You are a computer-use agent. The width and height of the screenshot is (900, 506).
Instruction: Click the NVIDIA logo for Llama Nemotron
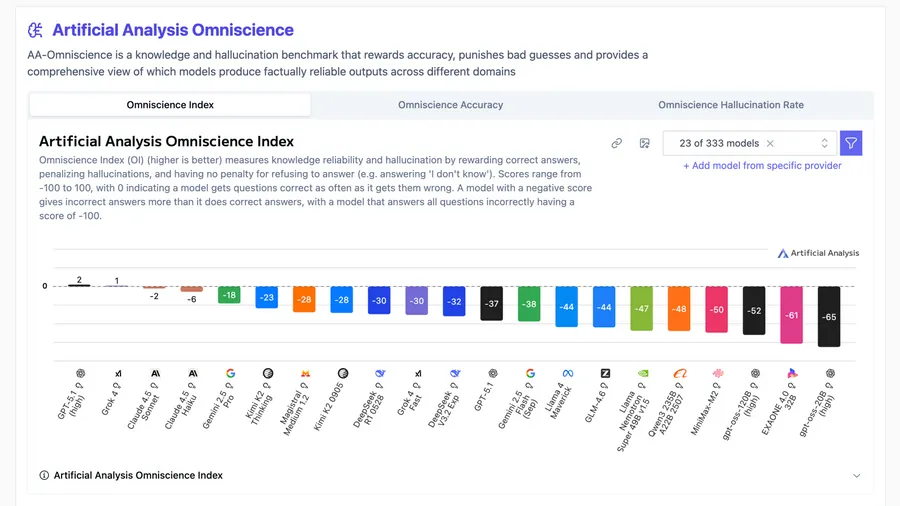pos(643,373)
